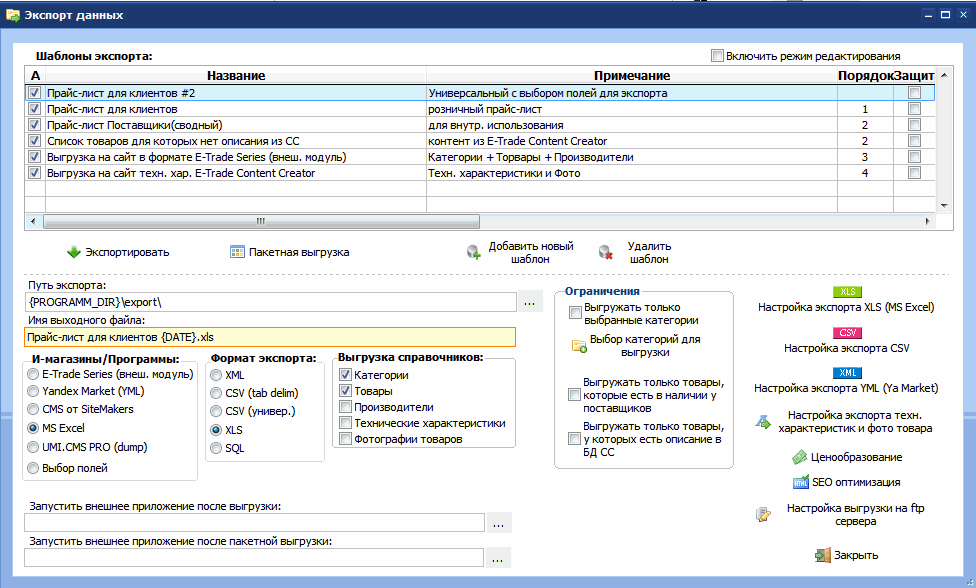Click the Порядок column header
This screenshot has width=976, height=588.
click(x=865, y=75)
